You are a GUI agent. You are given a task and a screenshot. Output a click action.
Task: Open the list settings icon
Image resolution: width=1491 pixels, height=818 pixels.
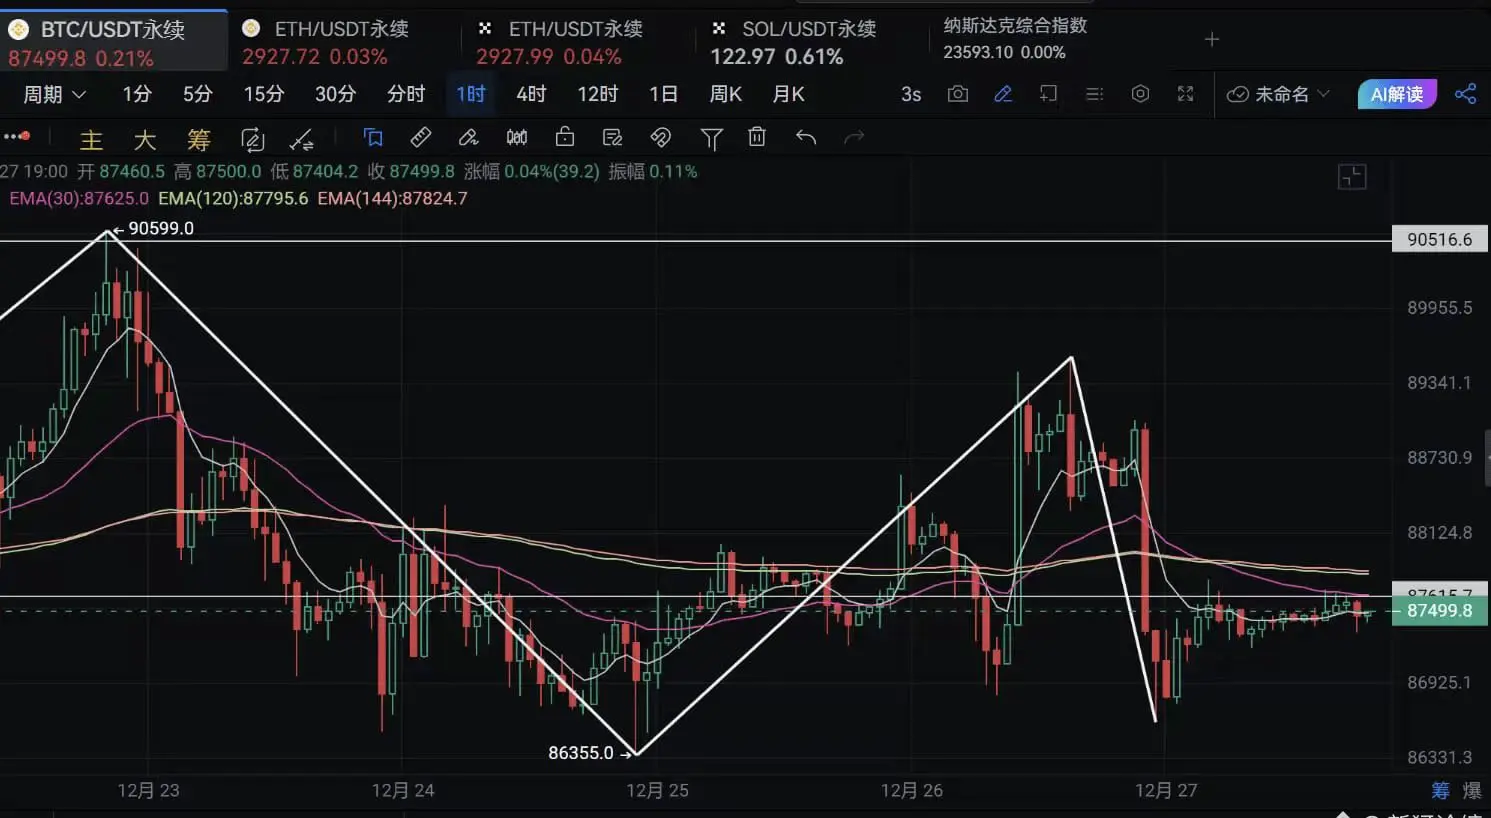coord(1095,94)
